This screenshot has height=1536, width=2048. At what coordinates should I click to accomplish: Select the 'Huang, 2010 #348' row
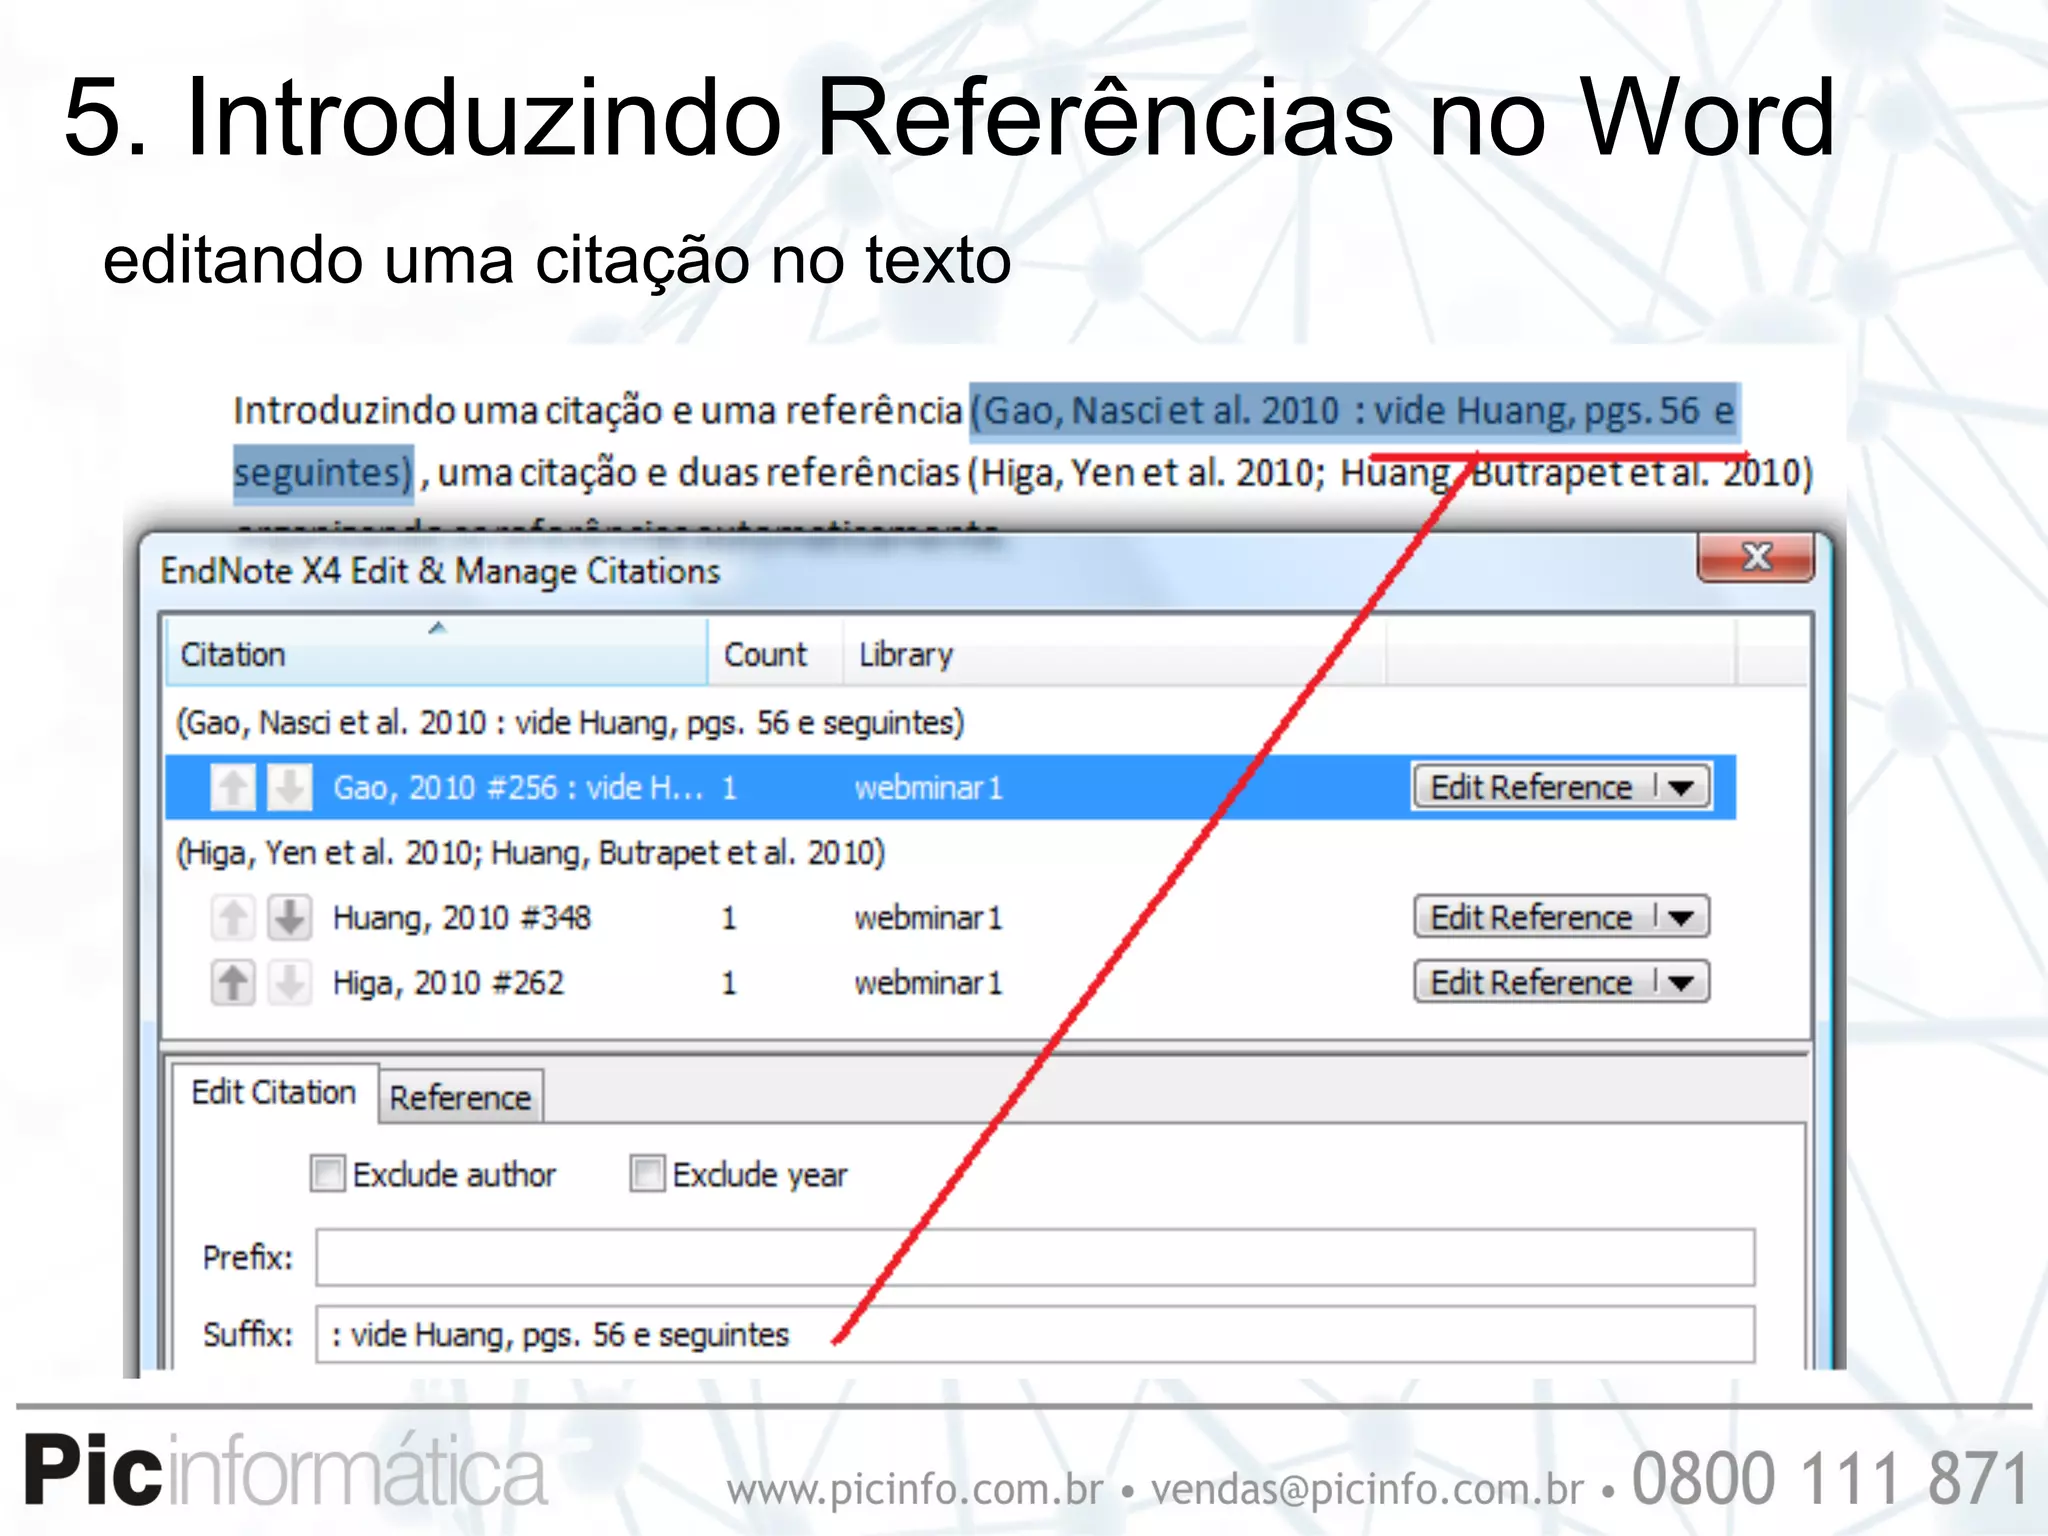pos(950,917)
